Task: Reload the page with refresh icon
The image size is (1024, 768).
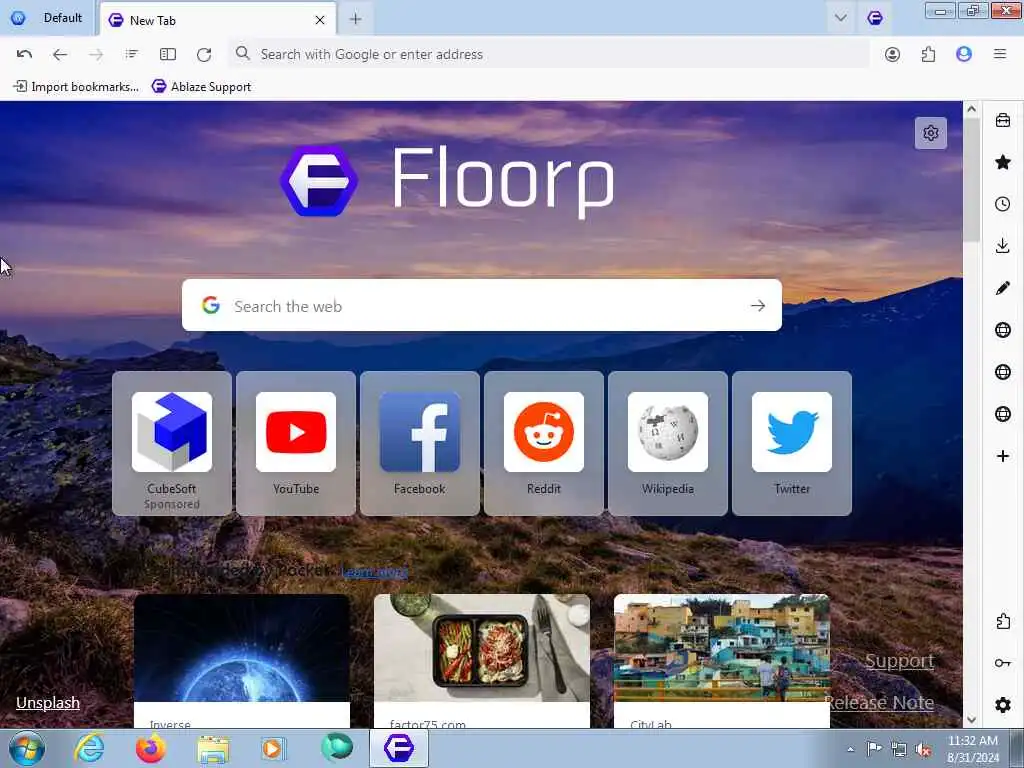Action: [204, 54]
